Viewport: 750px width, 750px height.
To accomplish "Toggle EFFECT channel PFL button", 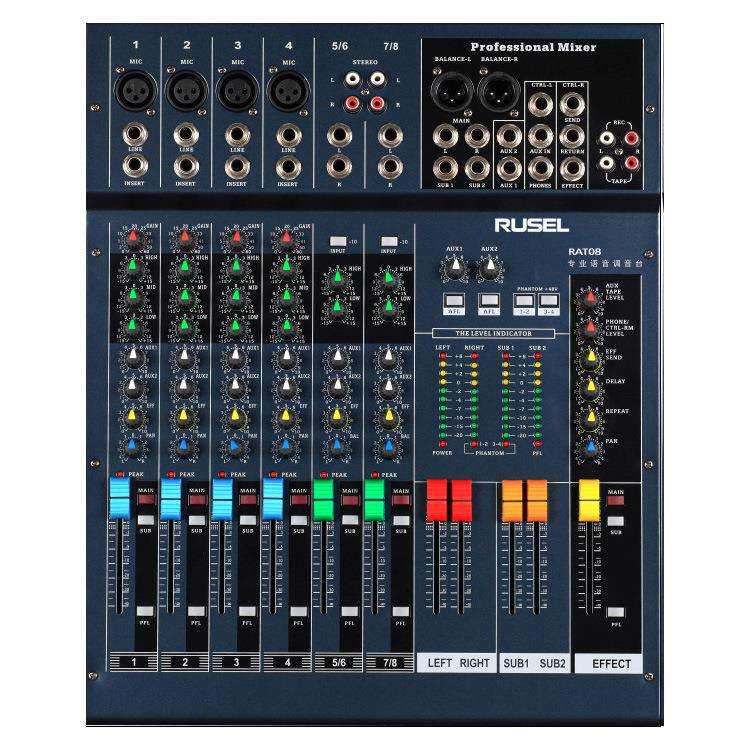I will (616, 612).
